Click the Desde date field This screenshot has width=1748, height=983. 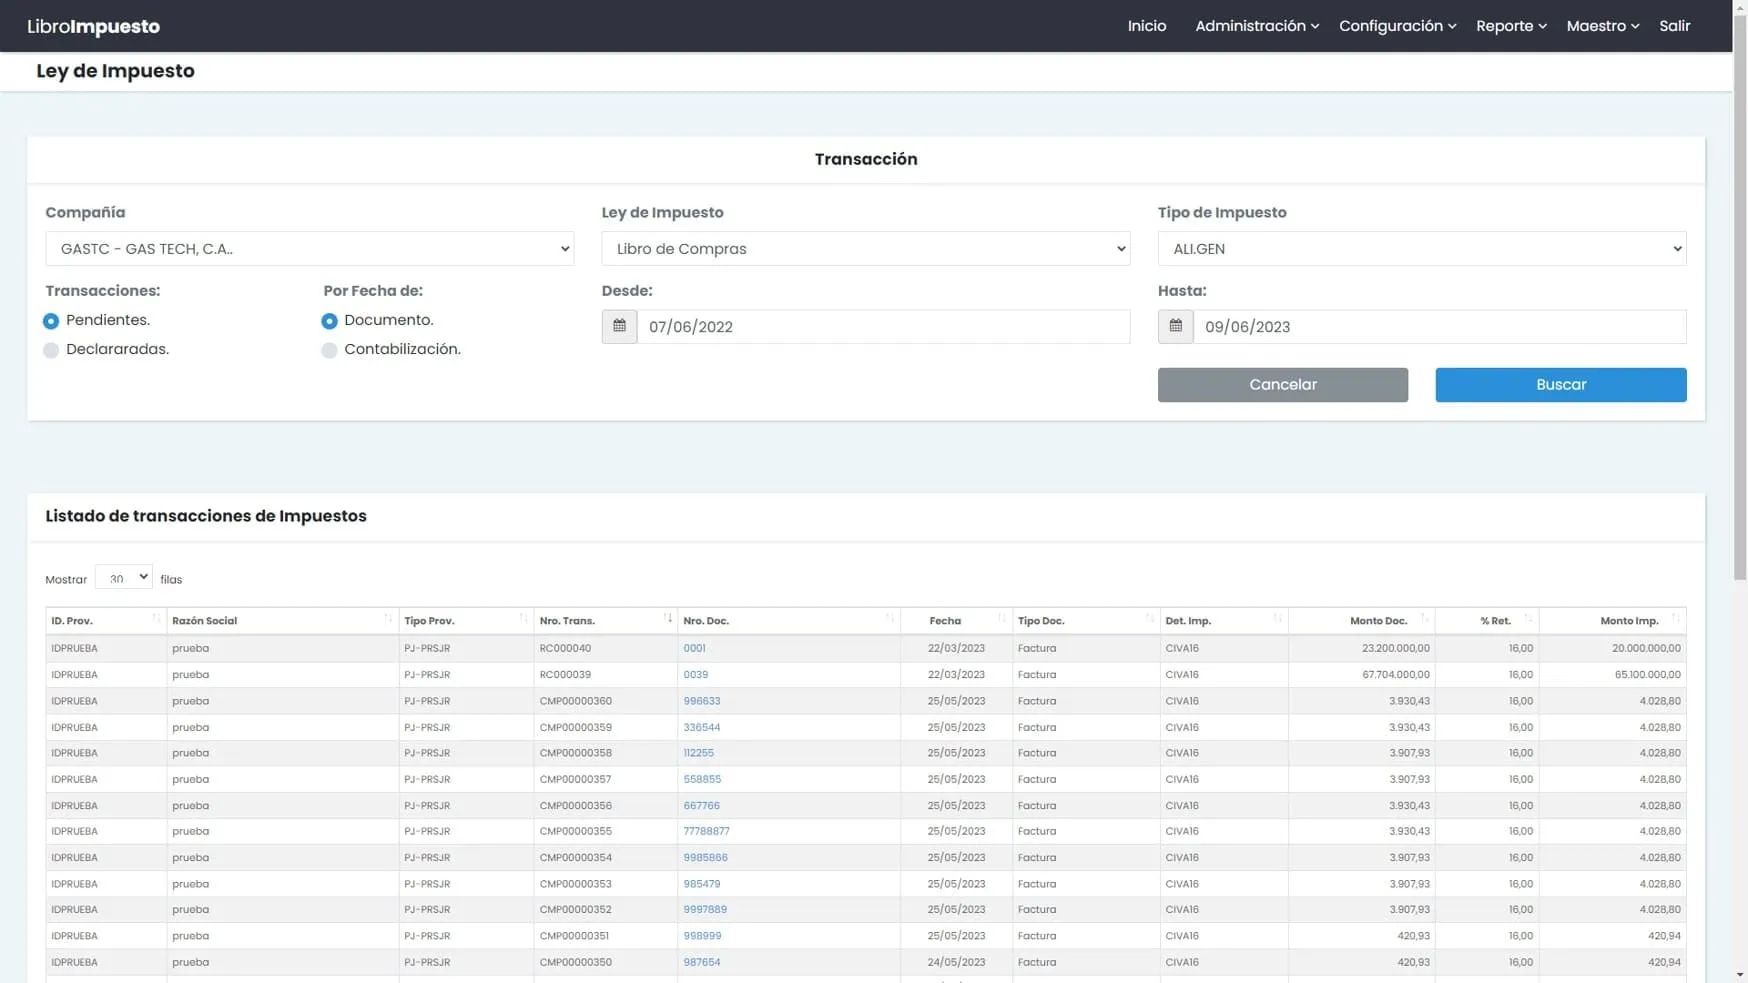click(x=883, y=326)
